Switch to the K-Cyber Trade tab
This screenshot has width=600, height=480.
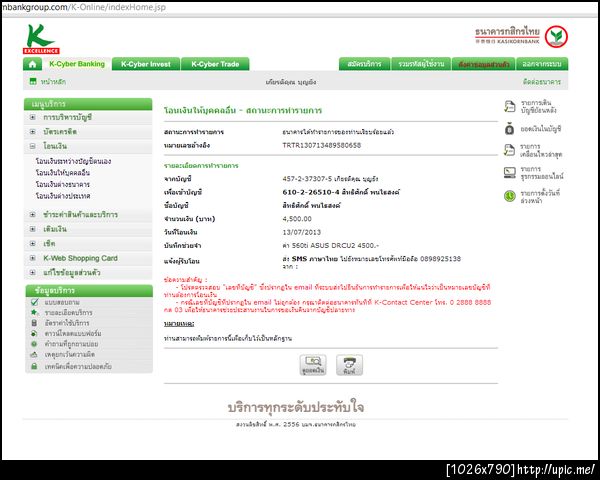click(215, 64)
